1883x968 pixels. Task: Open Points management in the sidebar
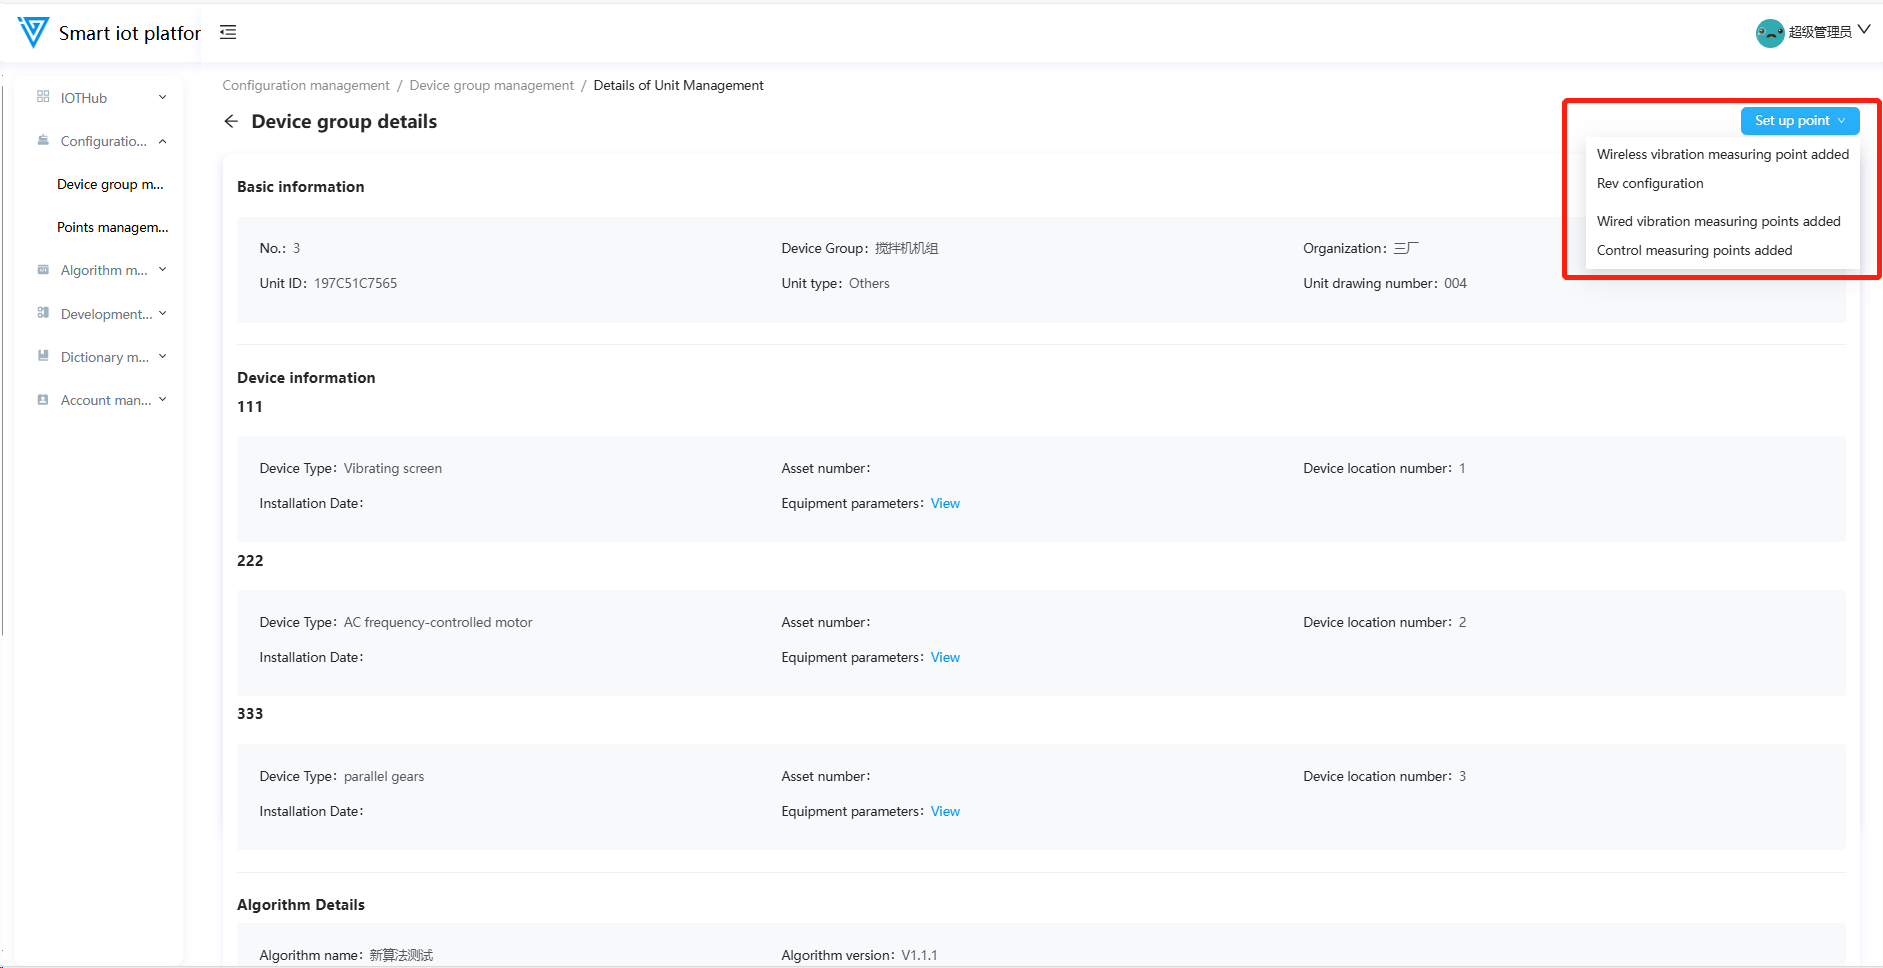click(112, 227)
